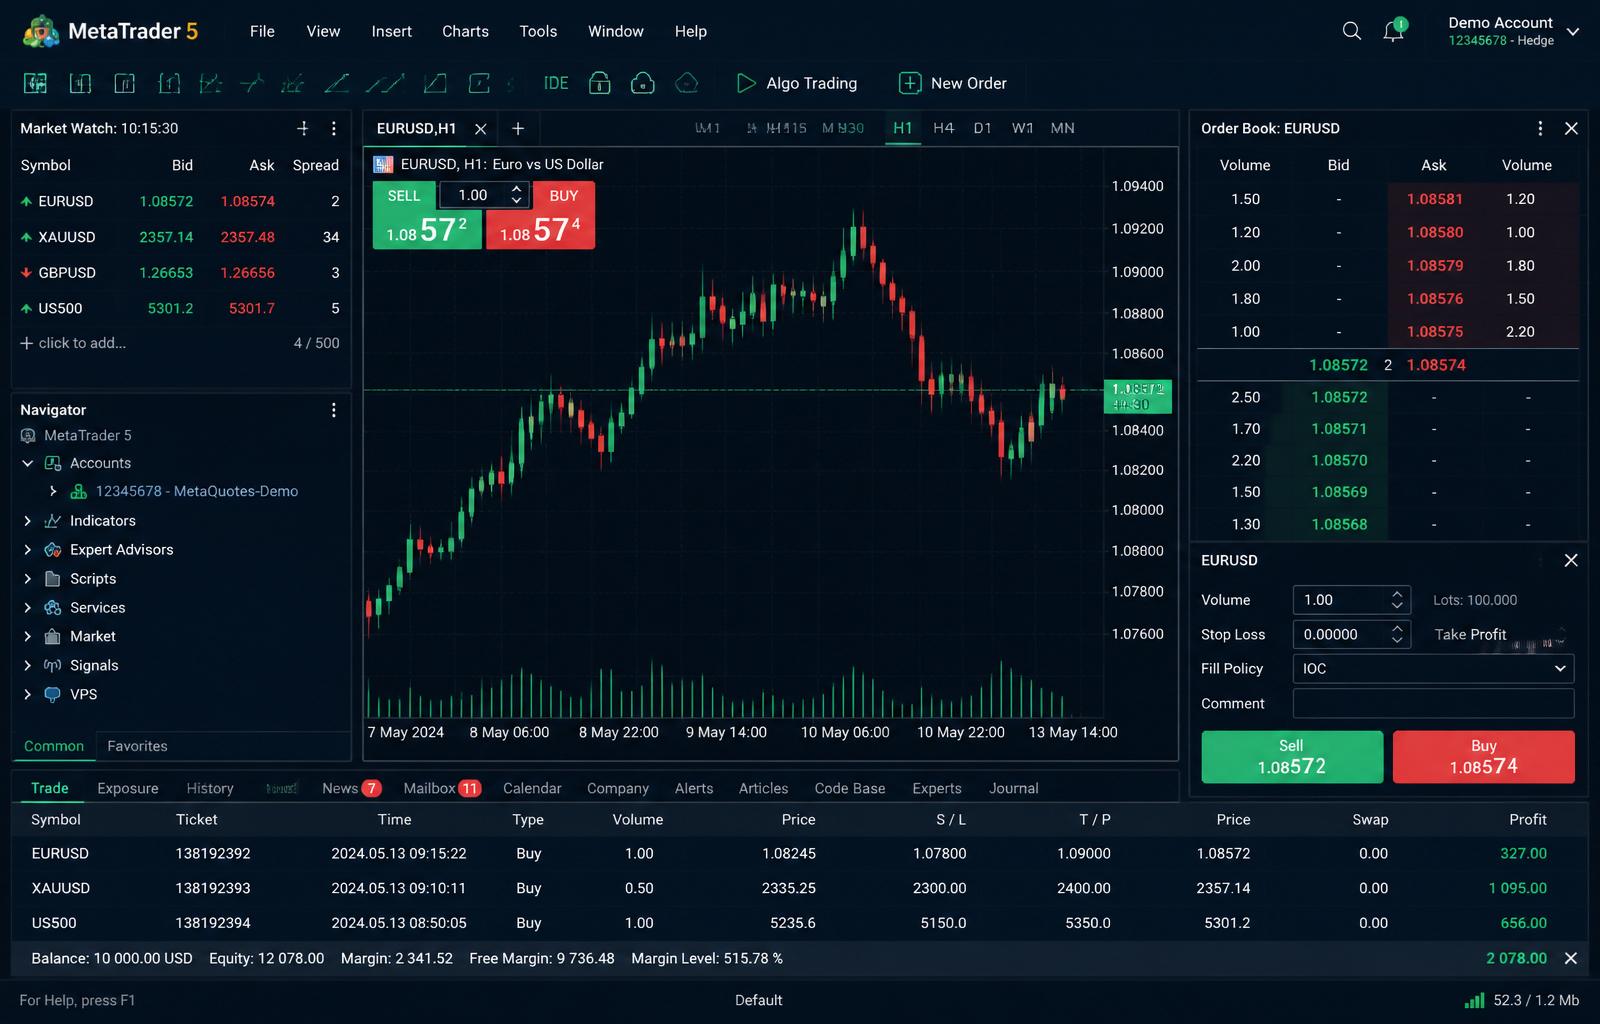
Task: Open the Charts menu
Action: click(465, 31)
